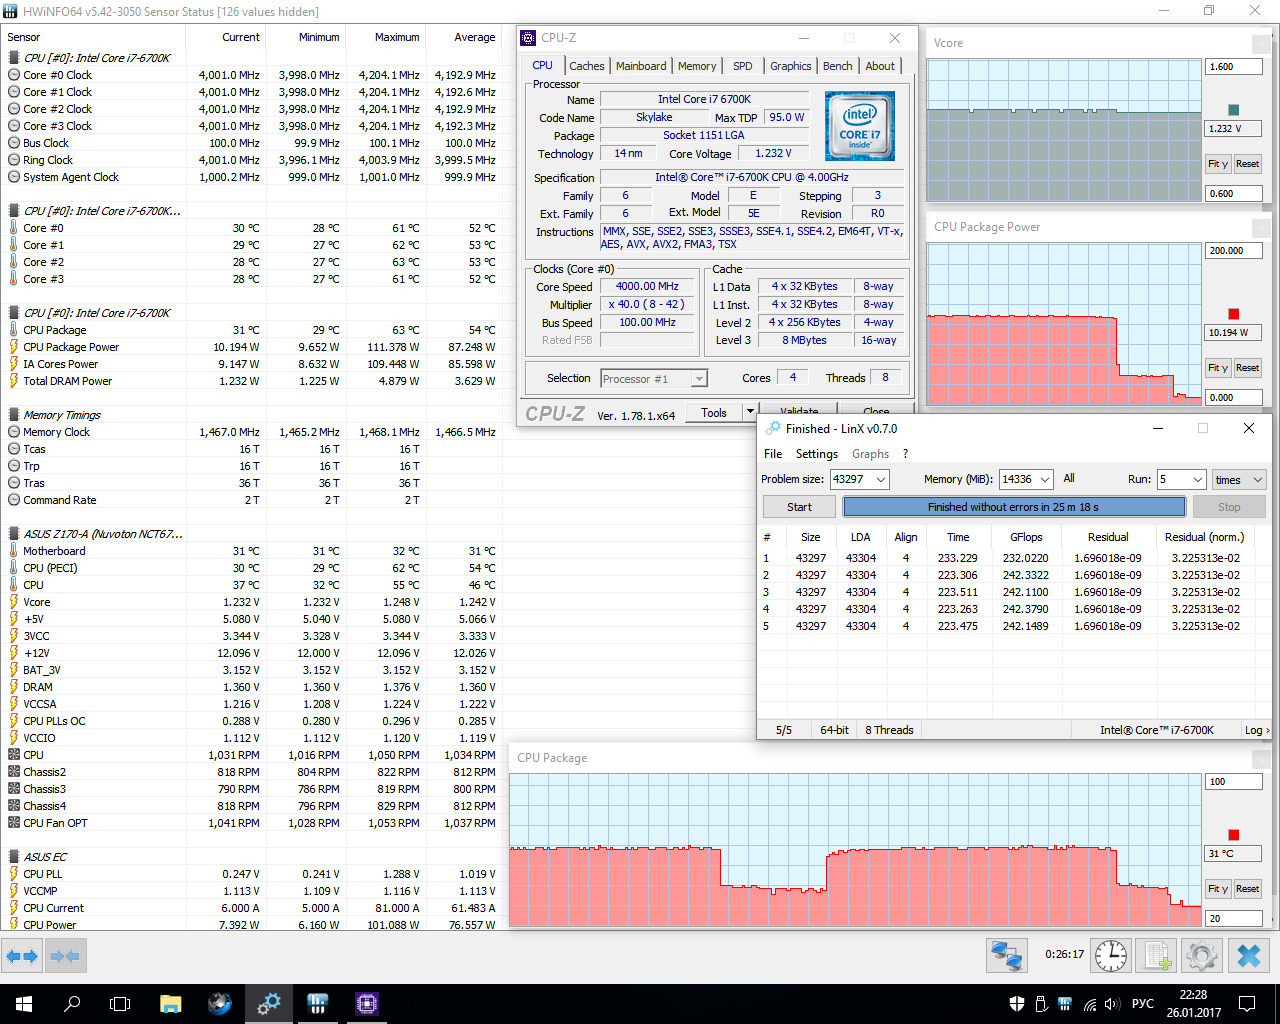Click the ASUS EC group icon

pyautogui.click(x=14, y=857)
